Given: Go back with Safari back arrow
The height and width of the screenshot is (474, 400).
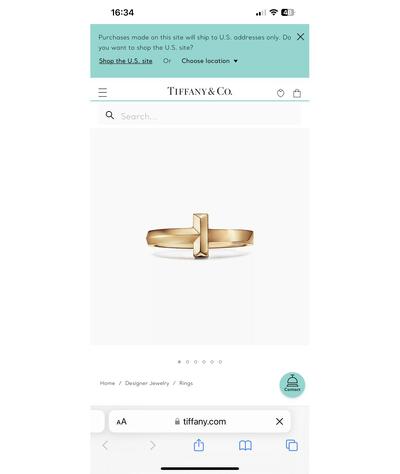Looking at the screenshot, I should [105, 445].
